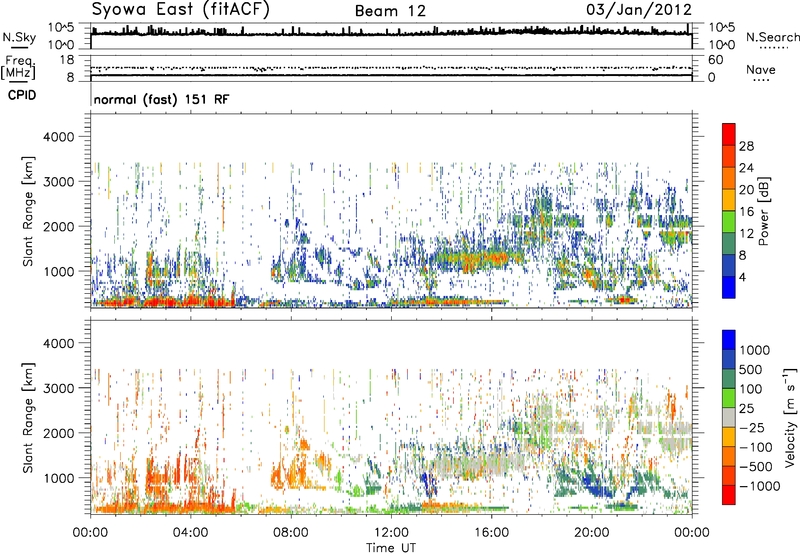Click the '04:00' time tick label
The width and height of the screenshot is (800, 554).
click(190, 533)
